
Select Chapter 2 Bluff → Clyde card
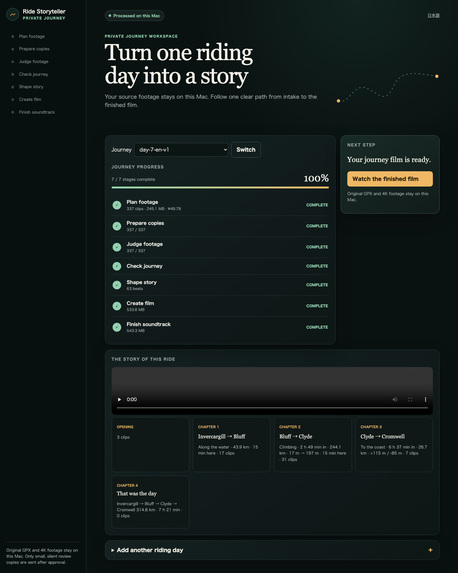313,445
